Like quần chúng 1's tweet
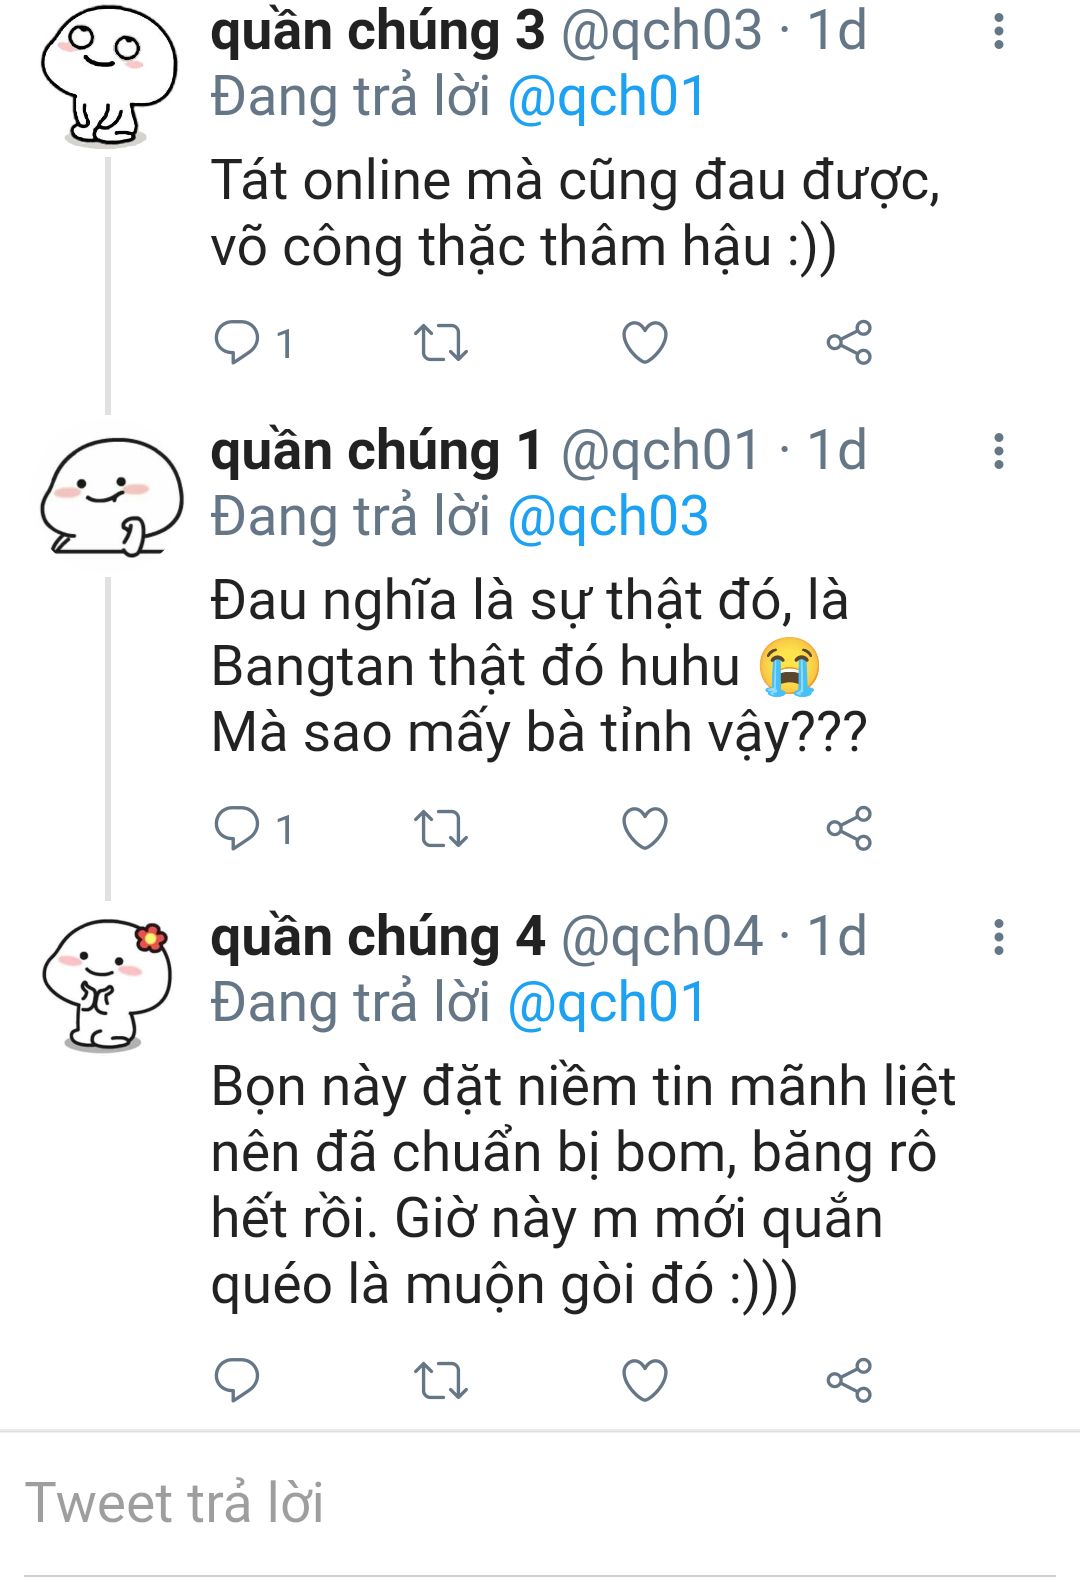The image size is (1080, 1579). (645, 829)
